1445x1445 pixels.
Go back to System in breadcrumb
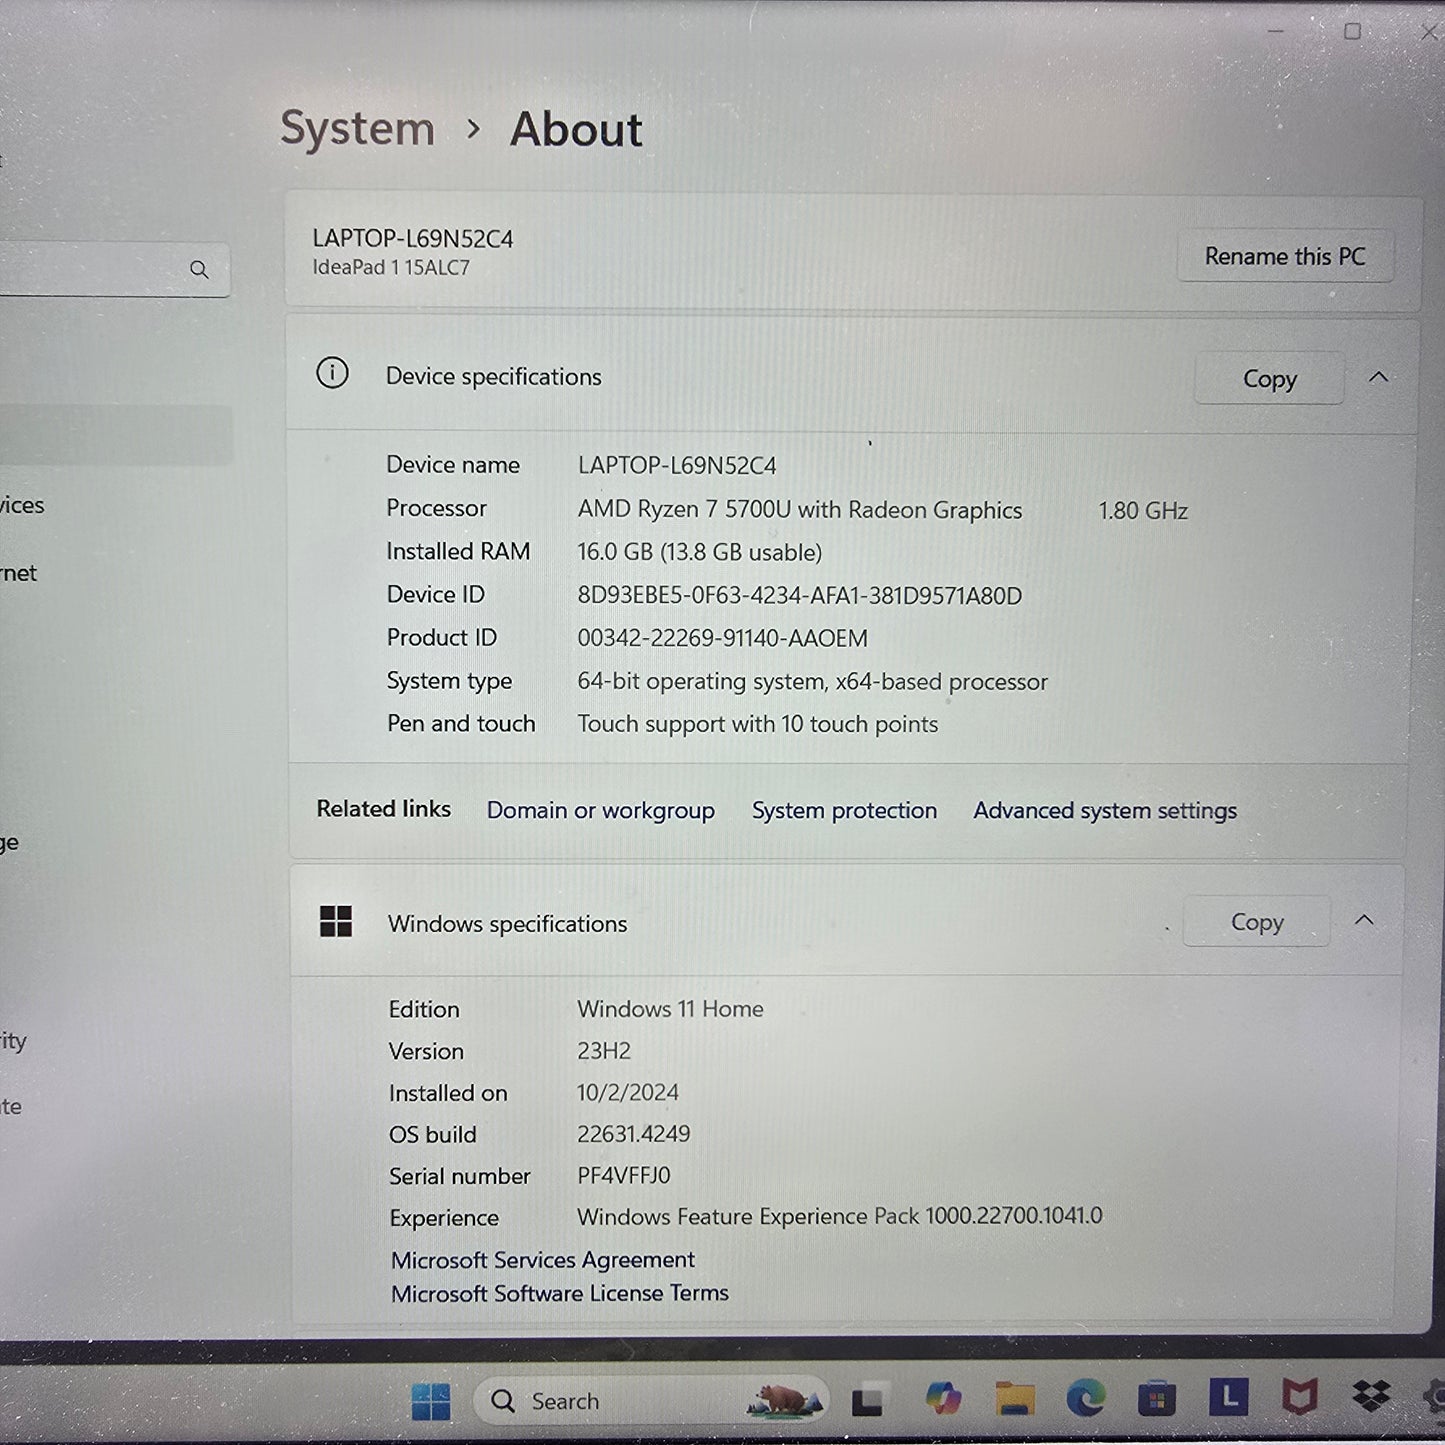(x=357, y=128)
